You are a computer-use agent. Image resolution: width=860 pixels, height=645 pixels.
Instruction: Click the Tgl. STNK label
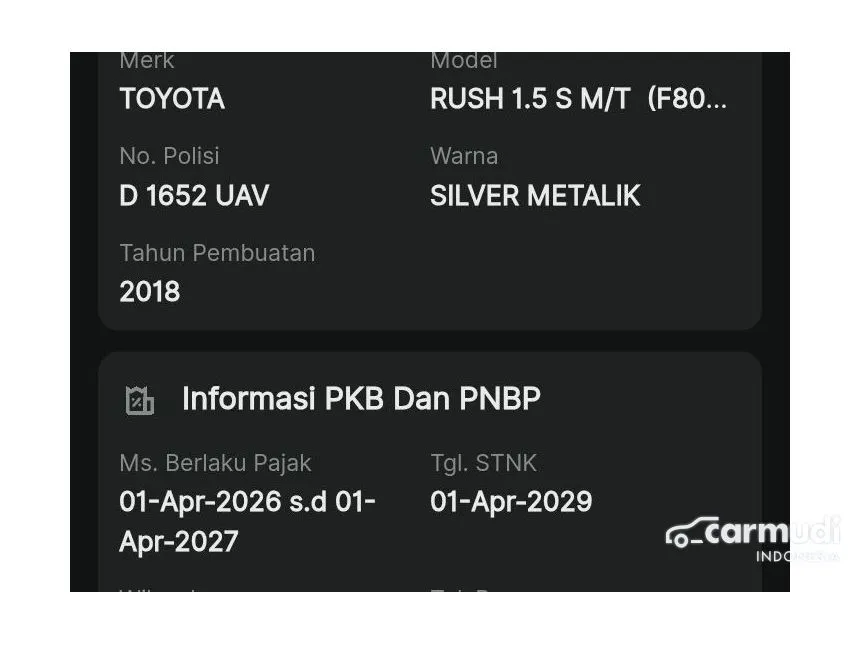pyautogui.click(x=483, y=463)
